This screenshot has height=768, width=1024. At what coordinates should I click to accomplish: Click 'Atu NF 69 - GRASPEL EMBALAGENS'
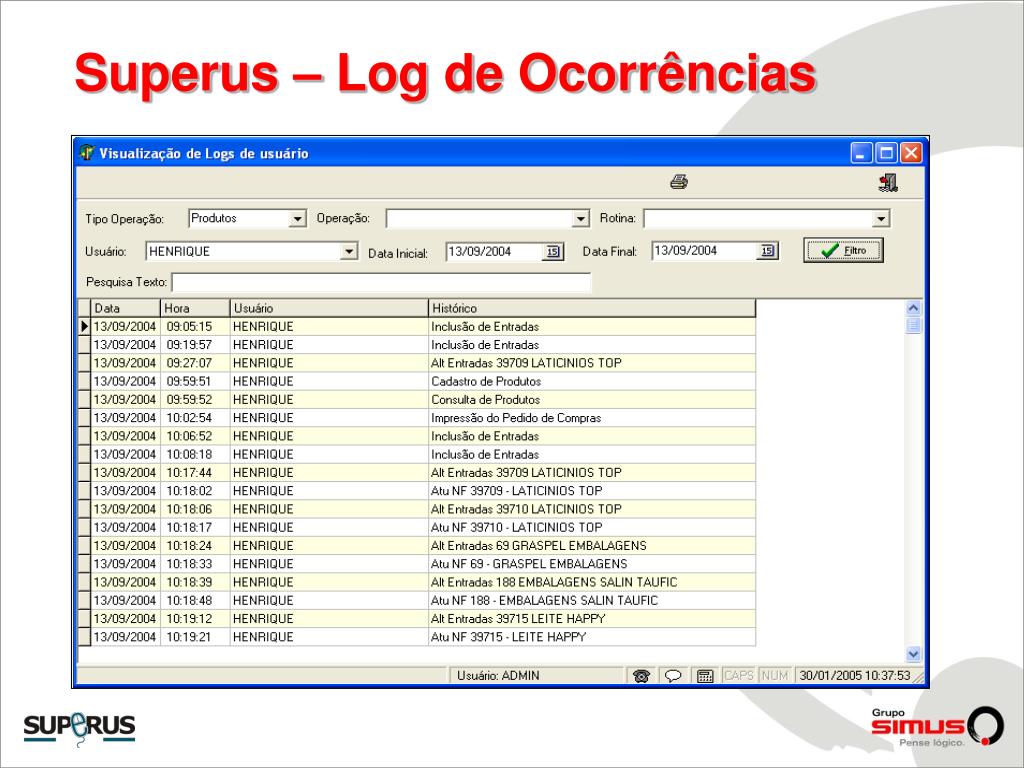pos(529,564)
